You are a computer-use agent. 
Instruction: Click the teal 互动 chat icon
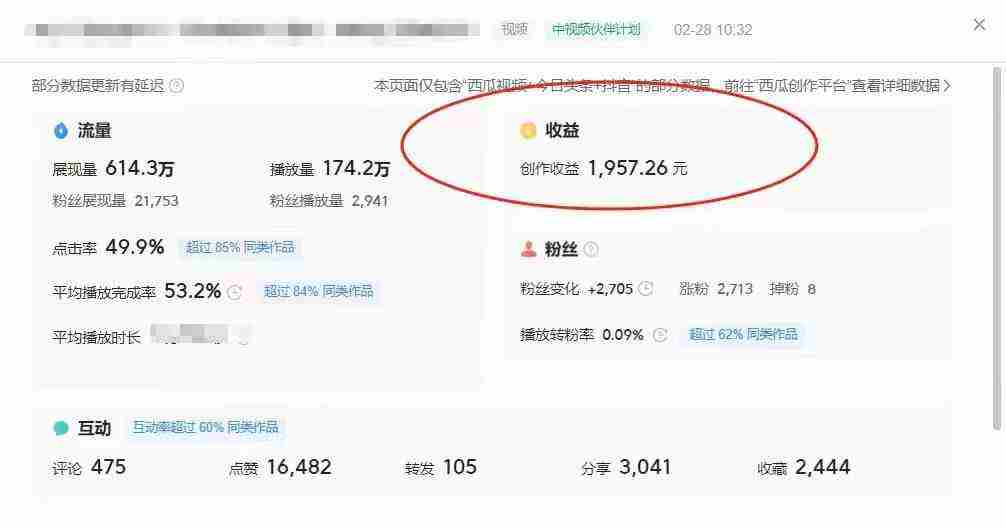point(61,428)
